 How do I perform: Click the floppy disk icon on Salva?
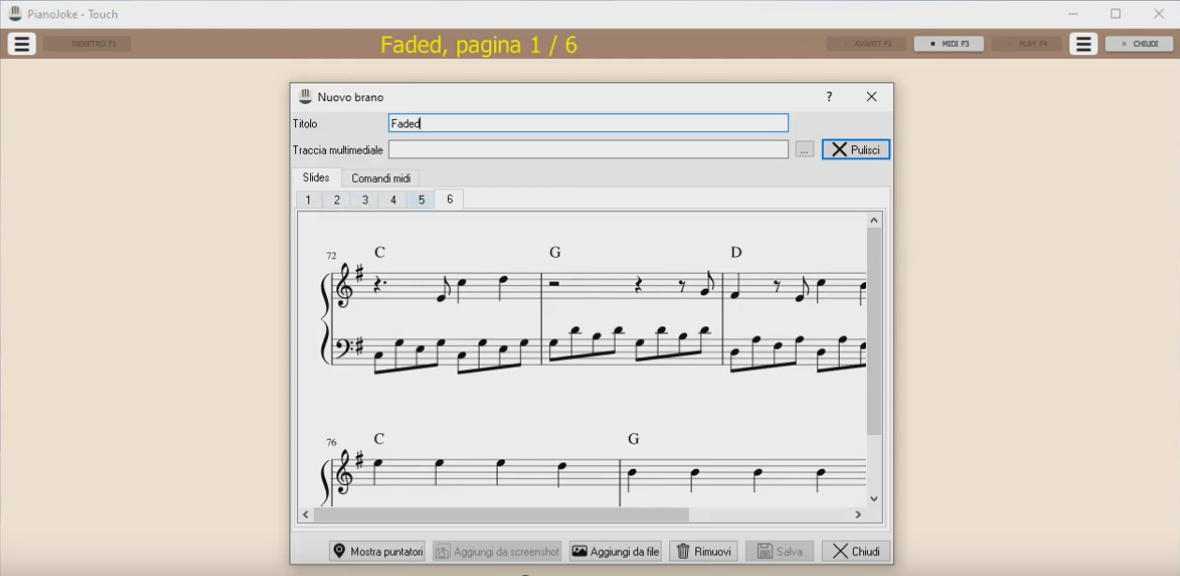click(763, 551)
